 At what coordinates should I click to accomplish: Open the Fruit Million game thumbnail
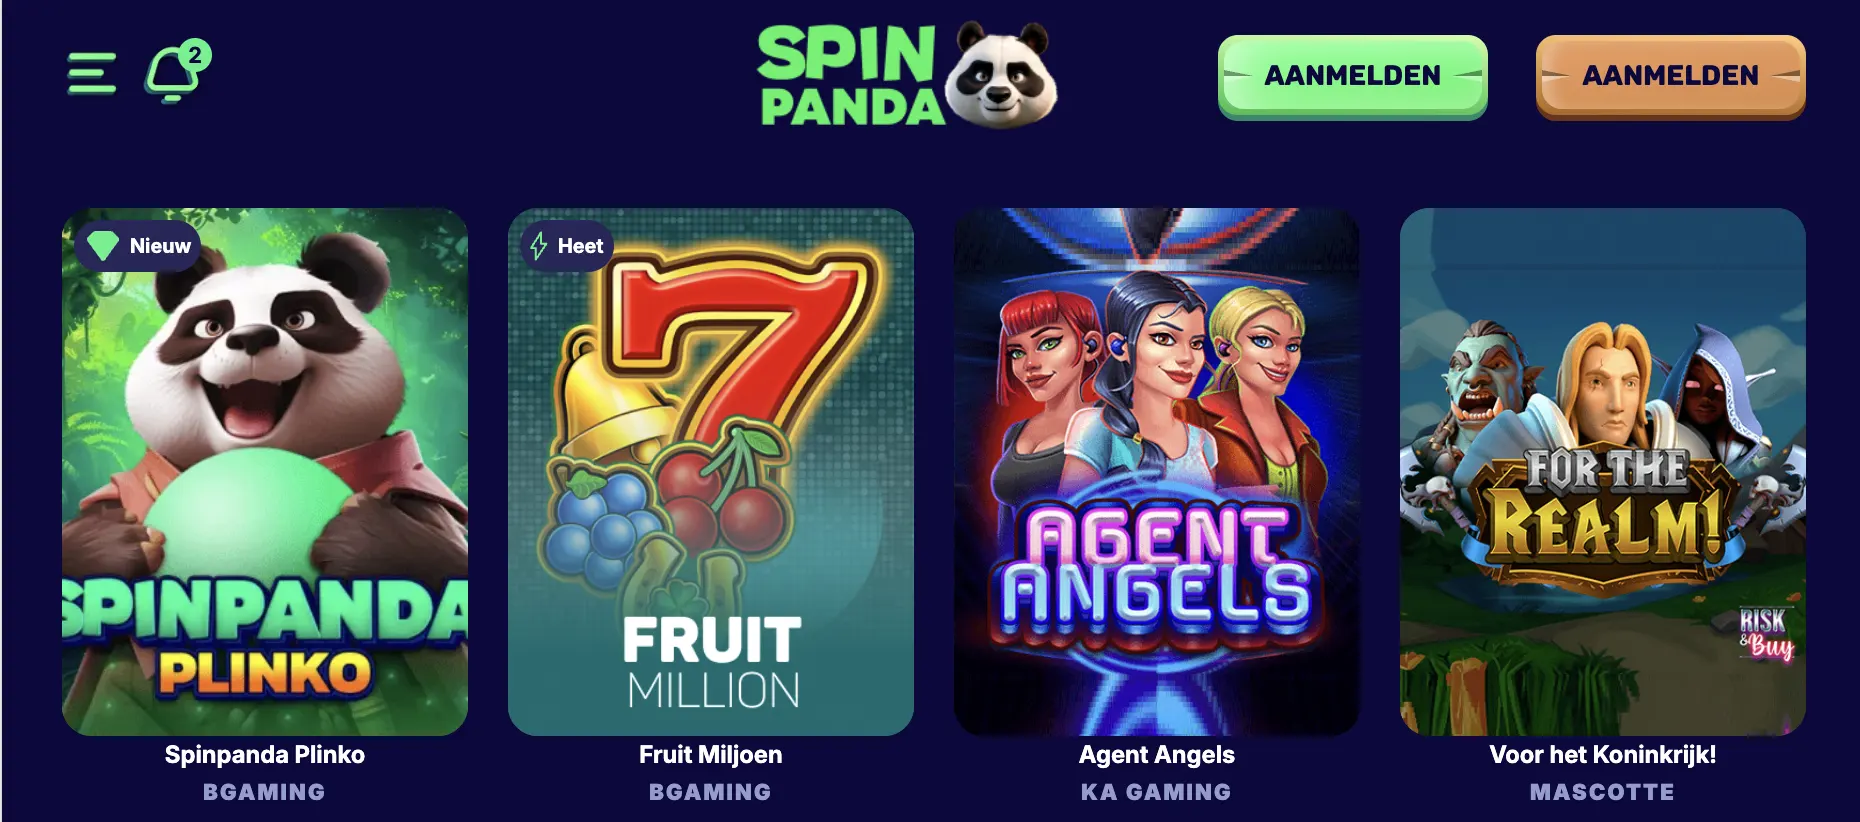[711, 472]
